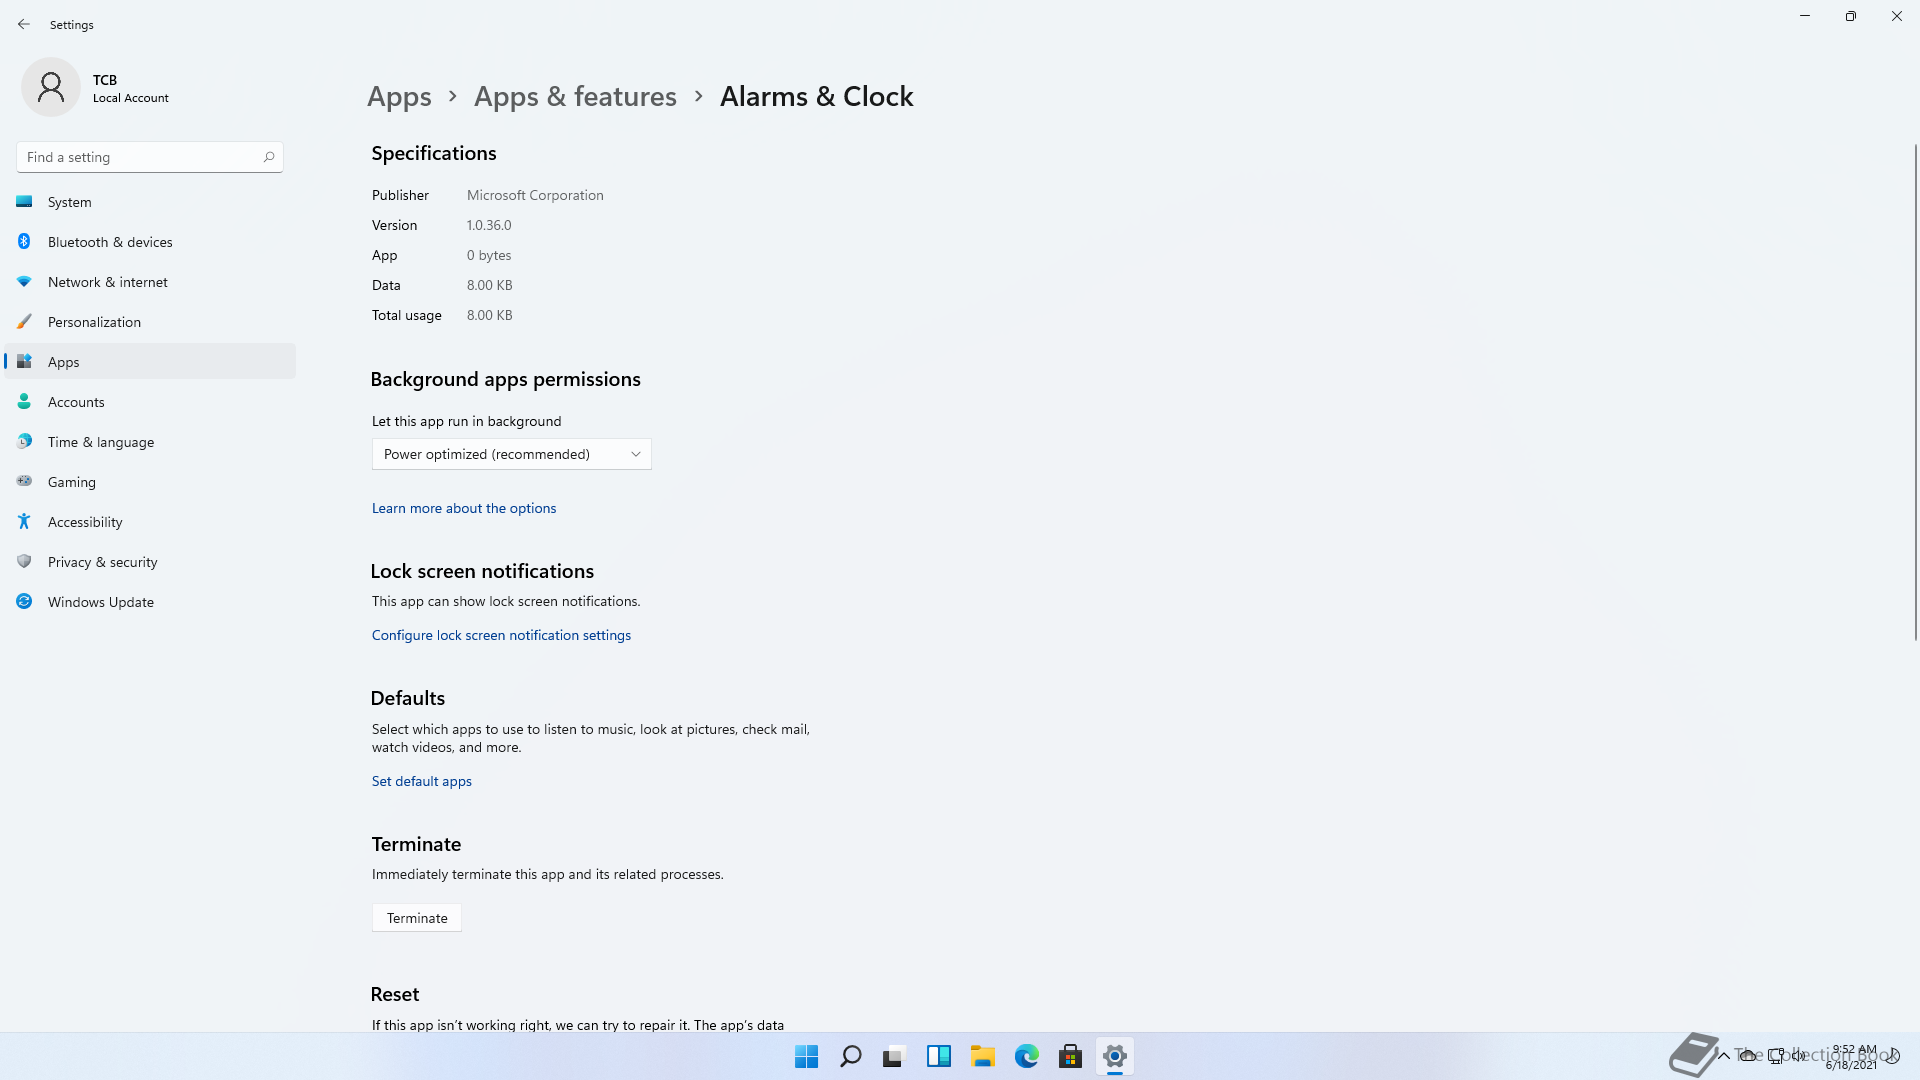Launch Microsoft Edge from taskbar
Viewport: 1920px width, 1080px height.
click(1026, 1056)
